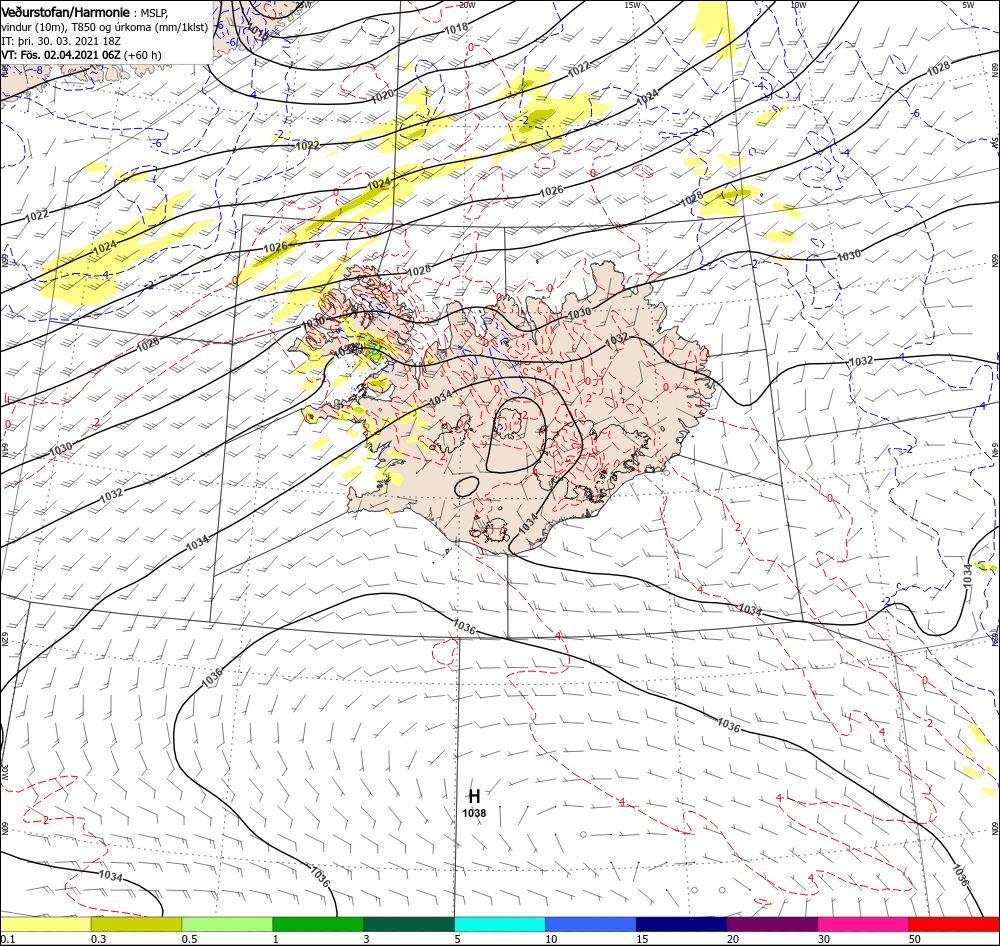Pick the blue 10 mm legend swatch
The width and height of the screenshot is (1000, 946).
click(x=591, y=924)
